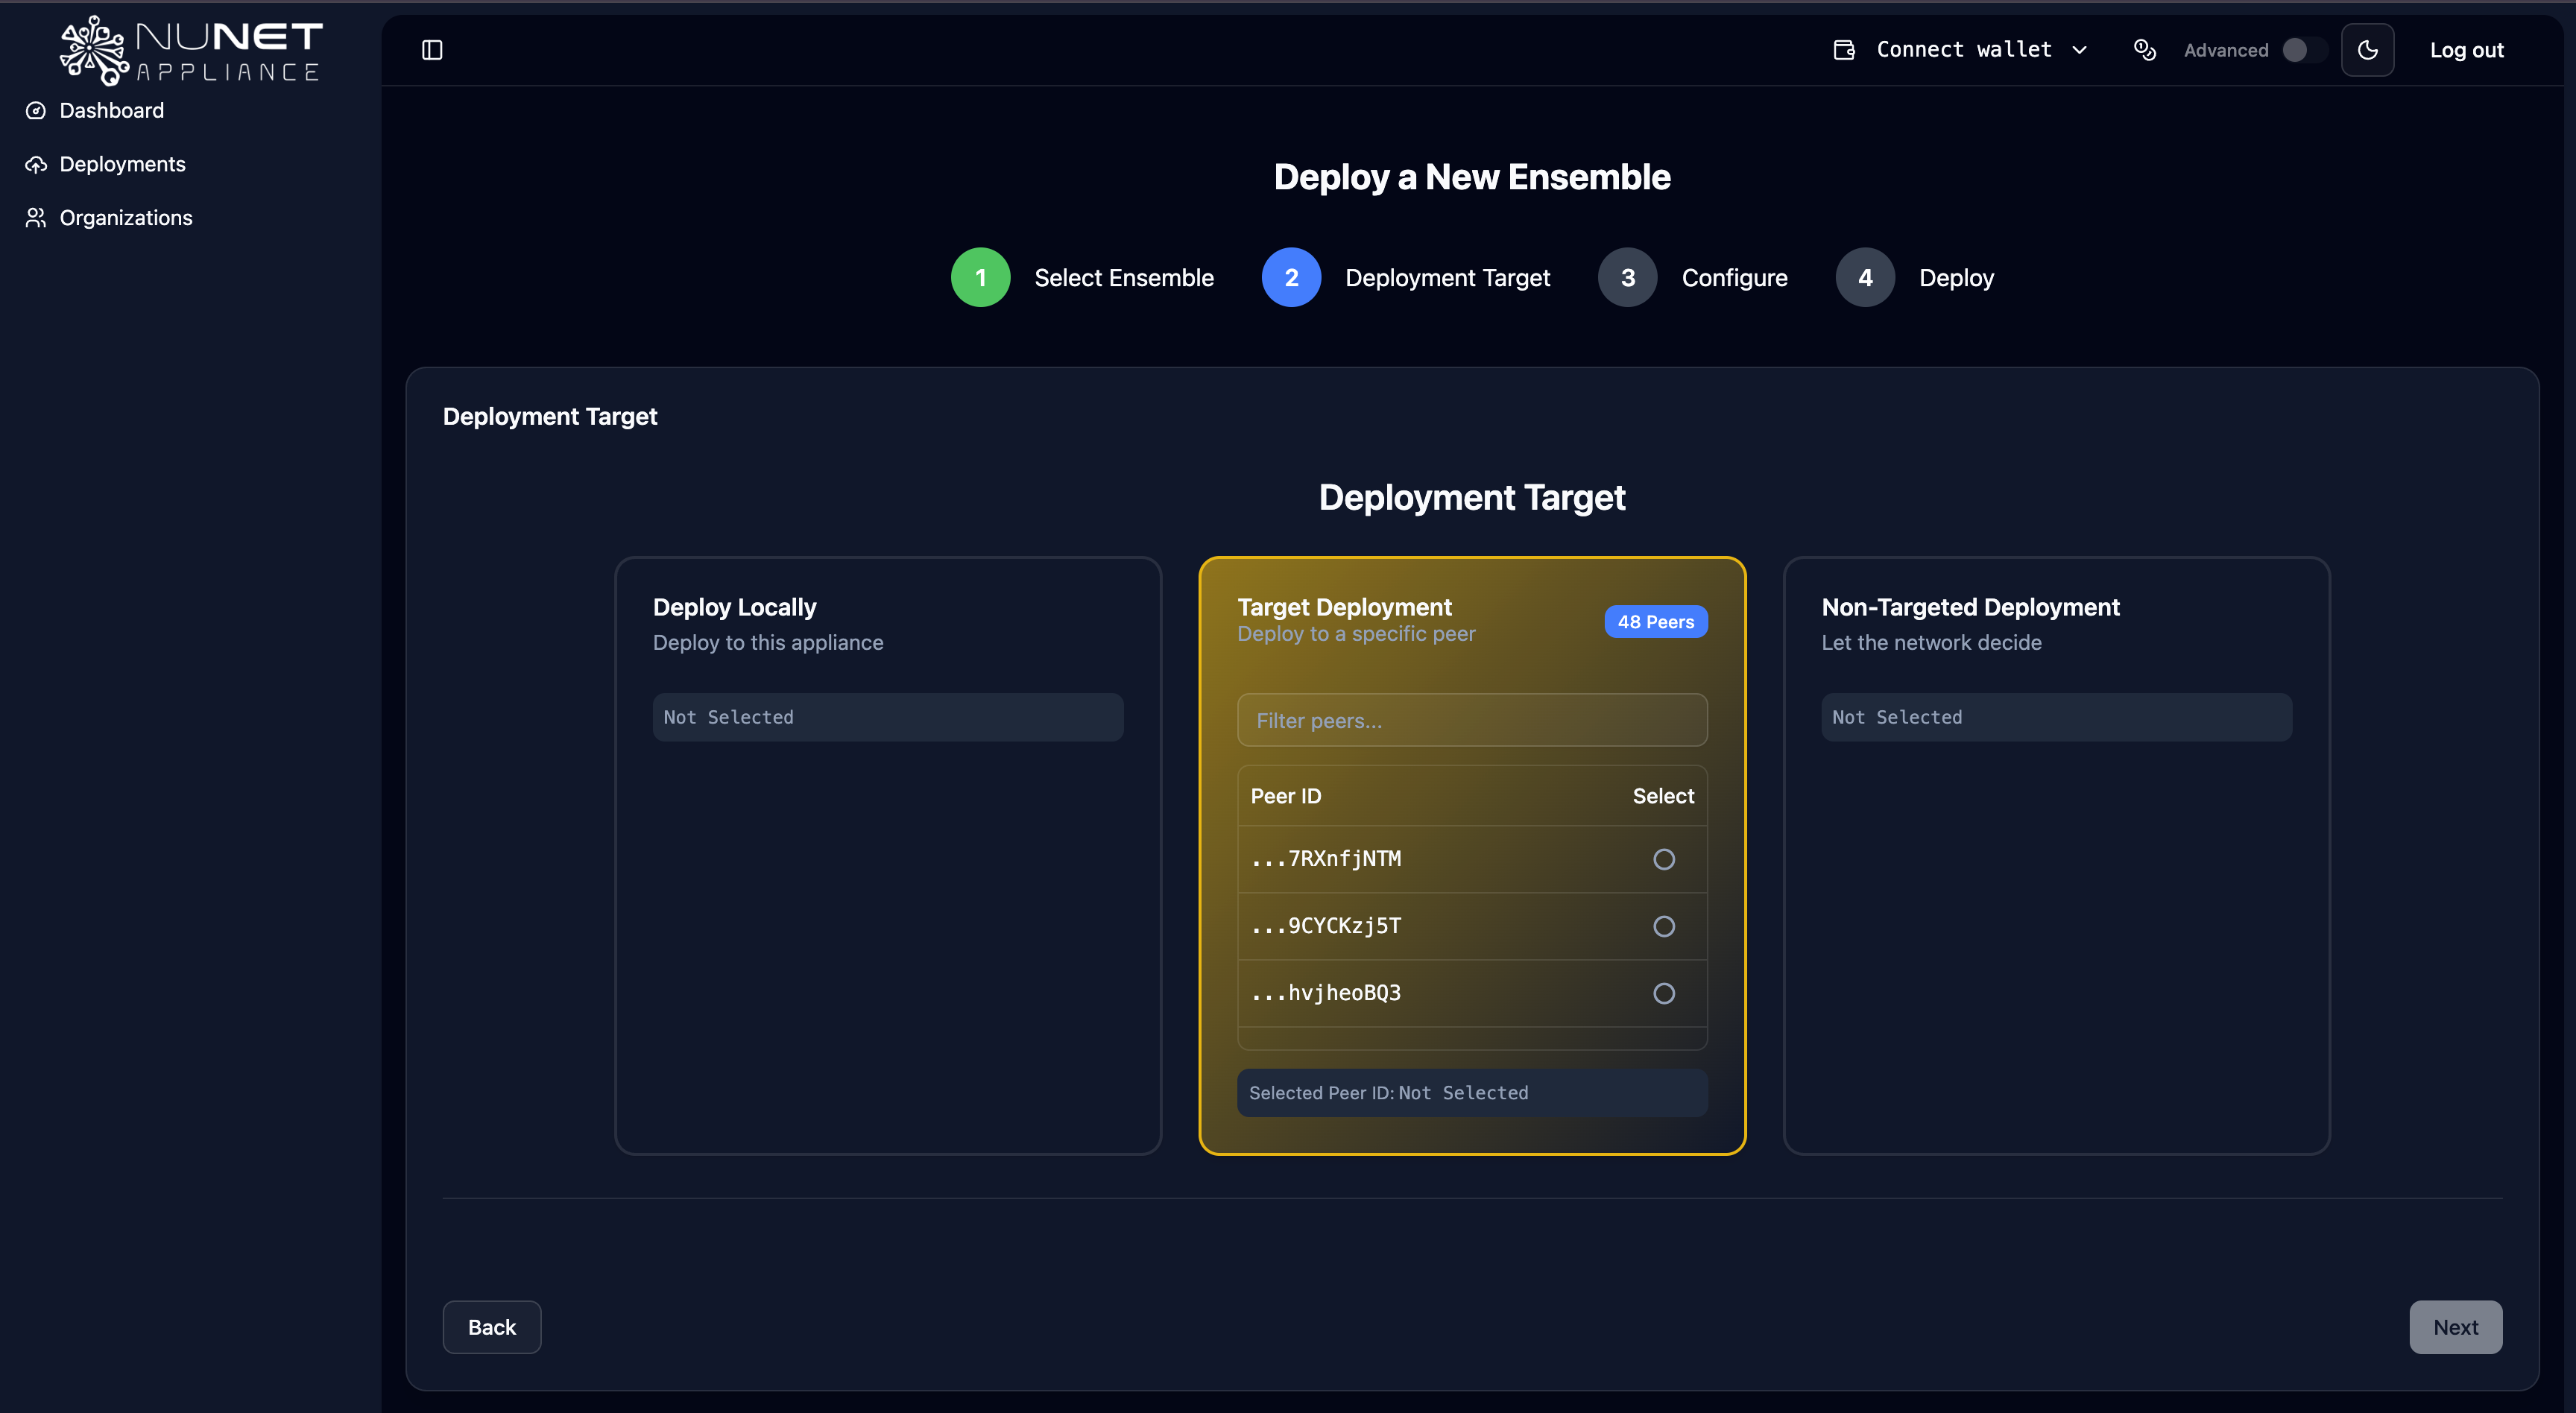Viewport: 2576px width, 1413px height.
Task: Click the 48 Peers badge
Action: pyautogui.click(x=1655, y=621)
